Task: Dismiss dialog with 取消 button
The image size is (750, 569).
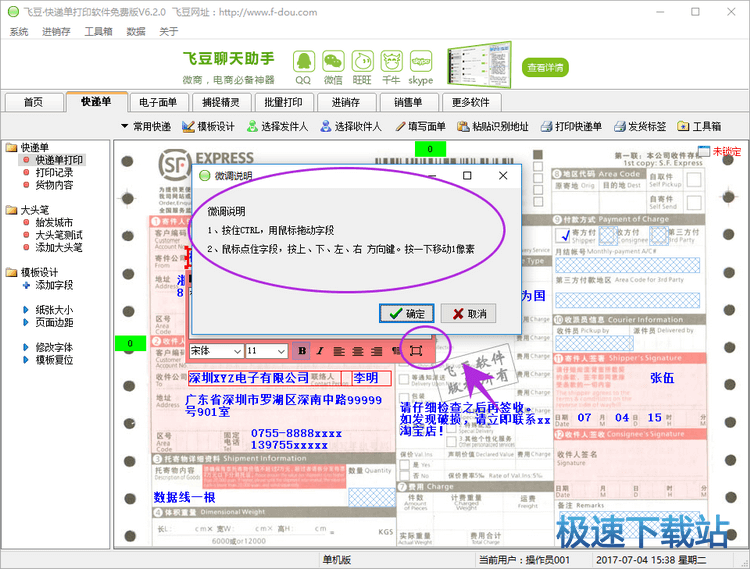Action: click(x=468, y=314)
